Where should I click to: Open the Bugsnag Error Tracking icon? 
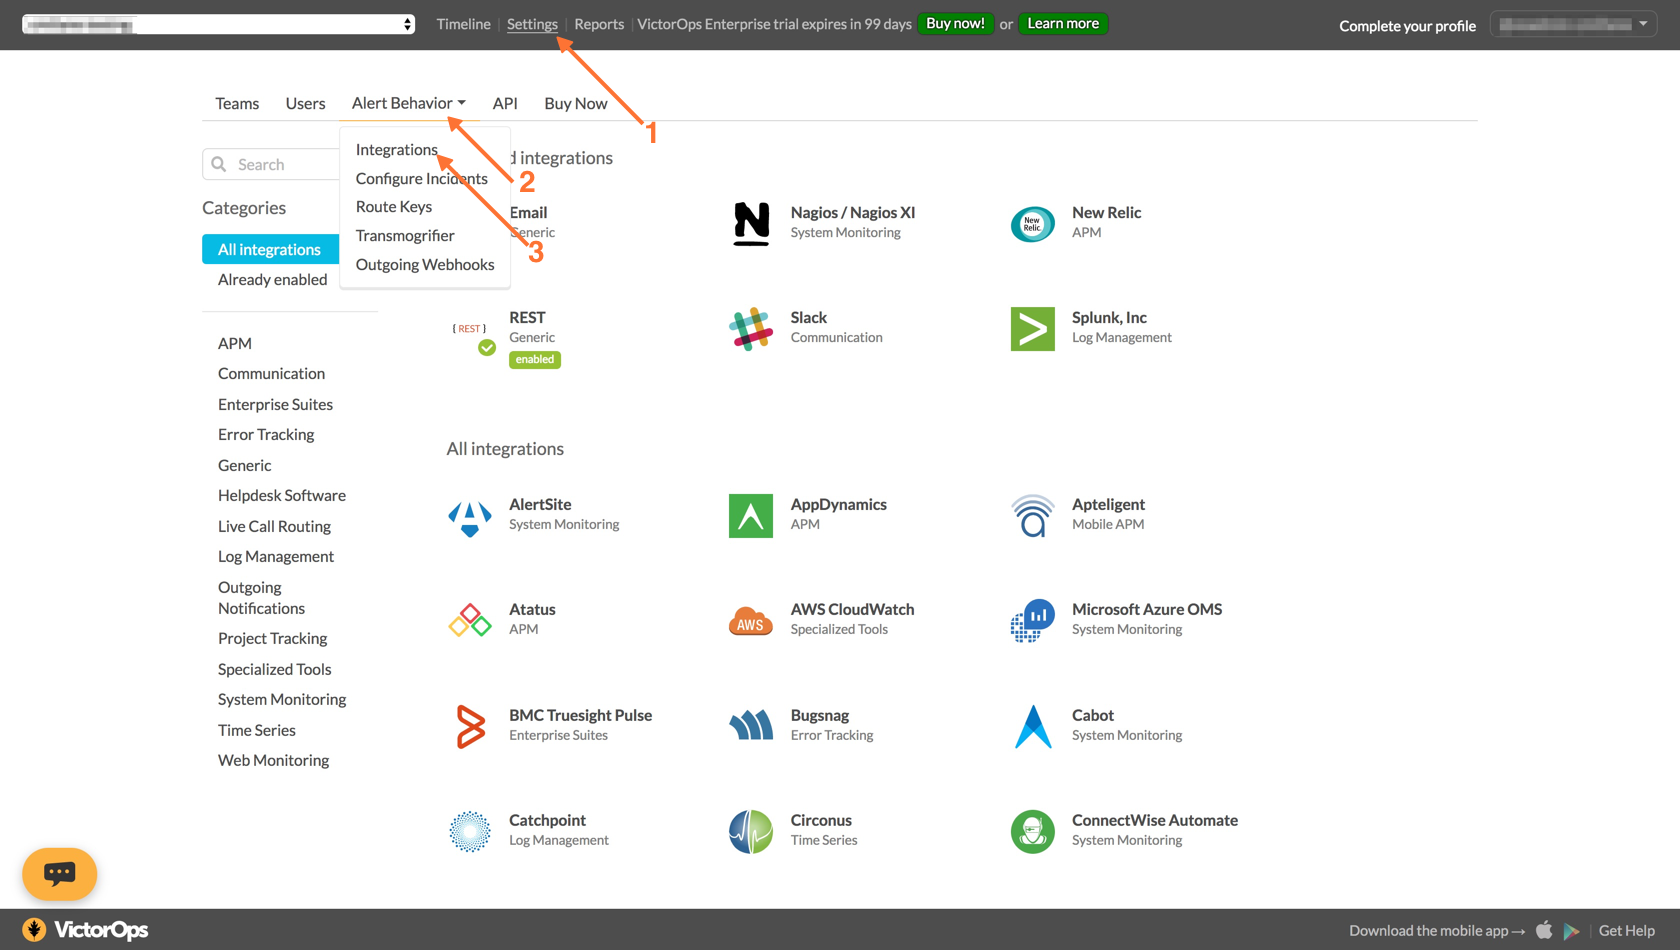[x=751, y=726]
